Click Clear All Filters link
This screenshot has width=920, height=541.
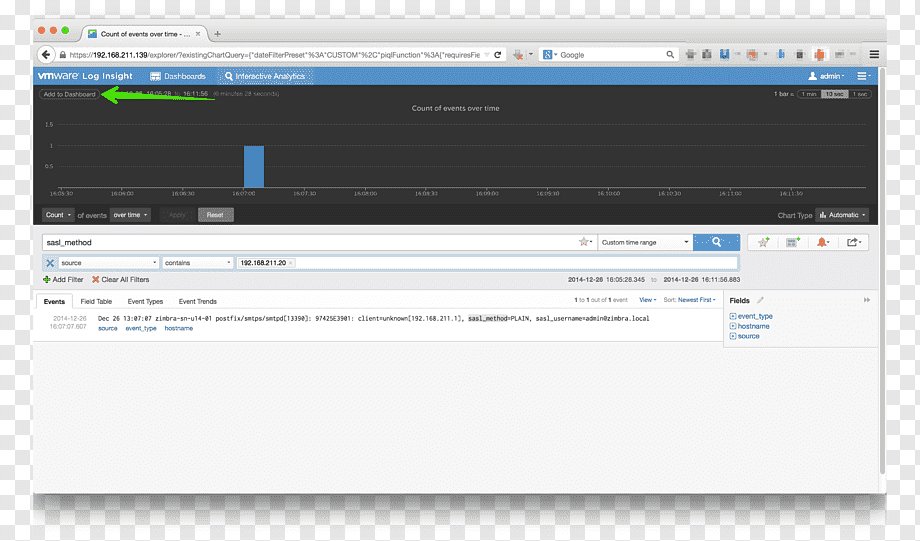pos(120,280)
